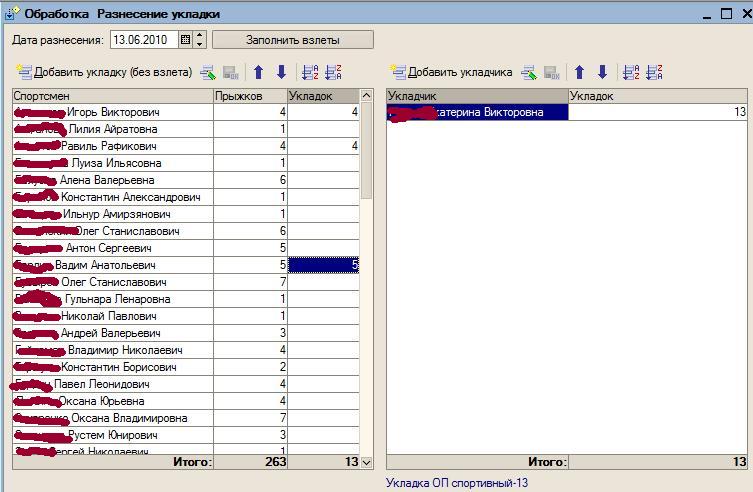Move sportsman row down with blue arrow

click(x=281, y=72)
